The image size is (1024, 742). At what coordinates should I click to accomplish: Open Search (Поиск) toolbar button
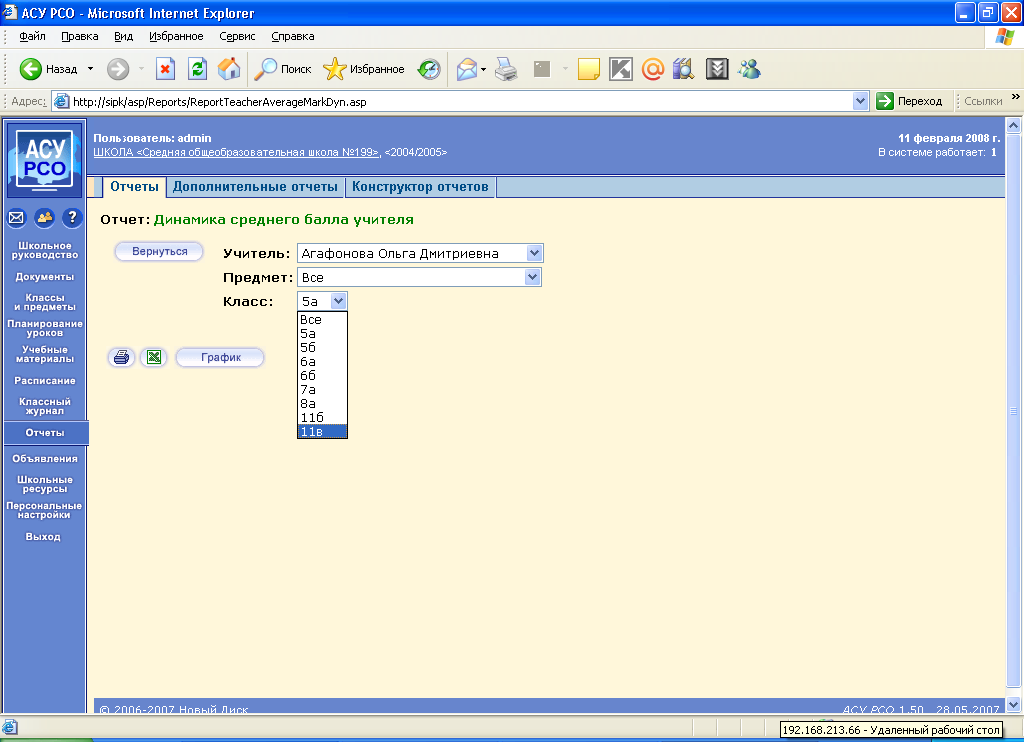click(282, 69)
